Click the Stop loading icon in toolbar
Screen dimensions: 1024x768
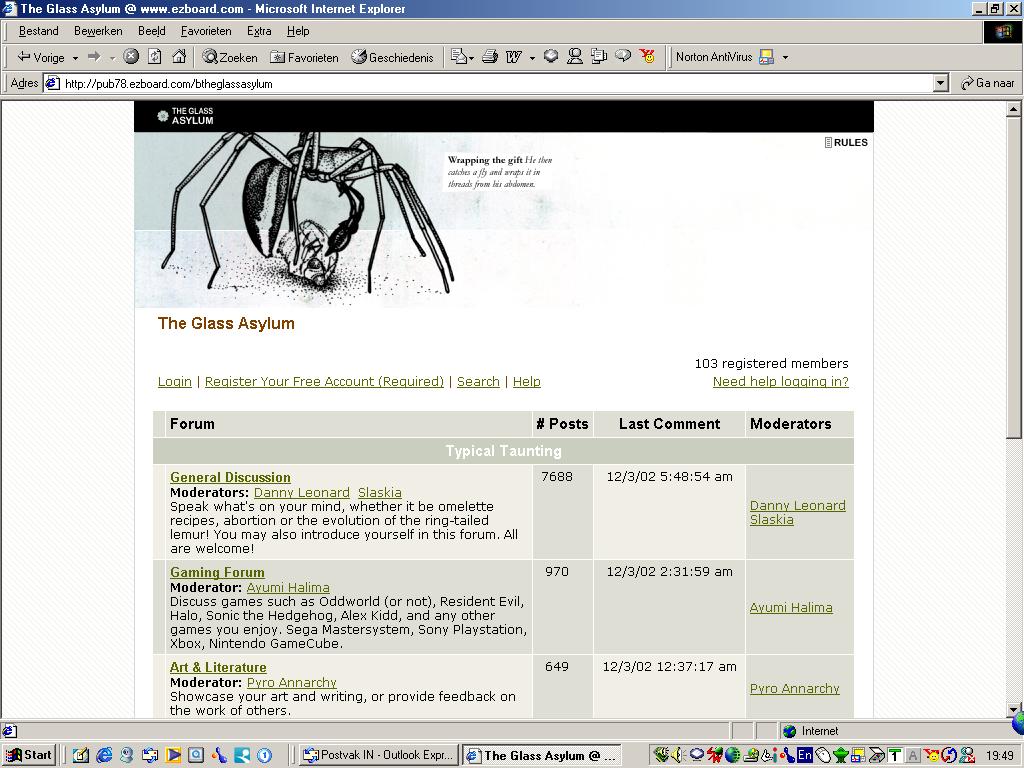[x=131, y=57]
